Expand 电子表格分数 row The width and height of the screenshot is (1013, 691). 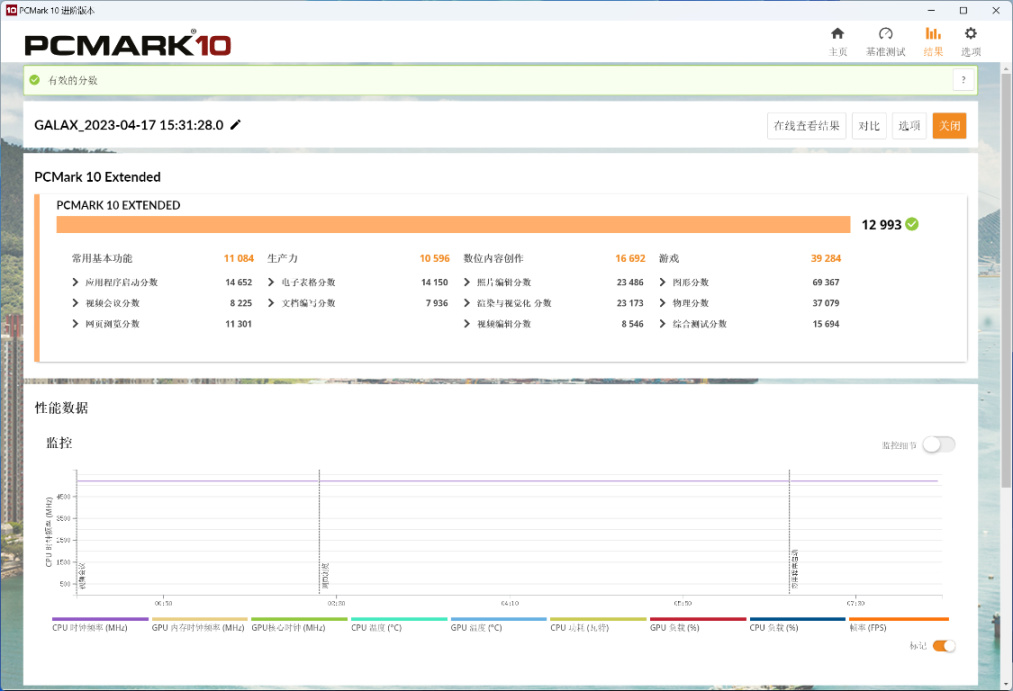click(271, 282)
